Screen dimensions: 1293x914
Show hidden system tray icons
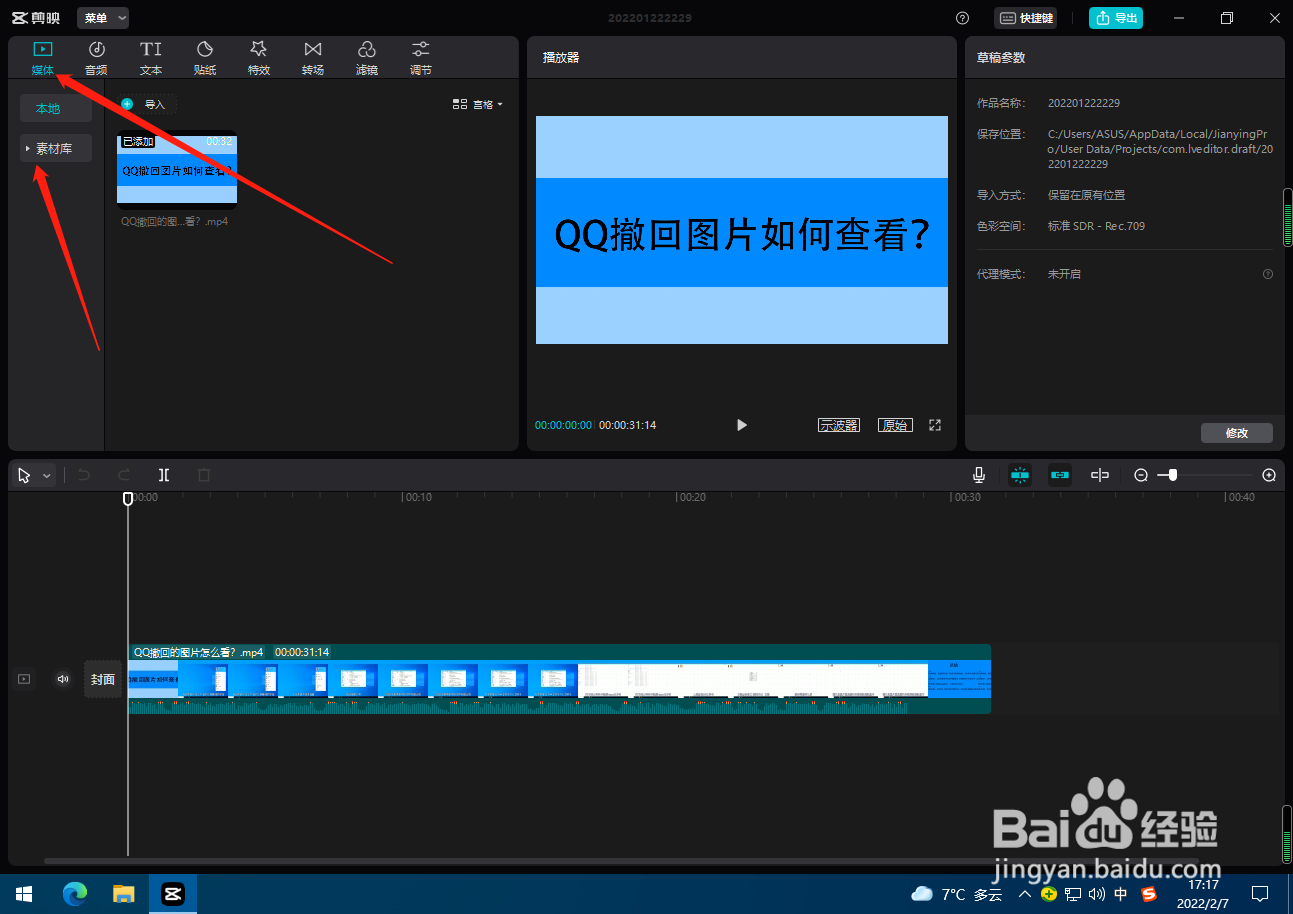point(1025,894)
